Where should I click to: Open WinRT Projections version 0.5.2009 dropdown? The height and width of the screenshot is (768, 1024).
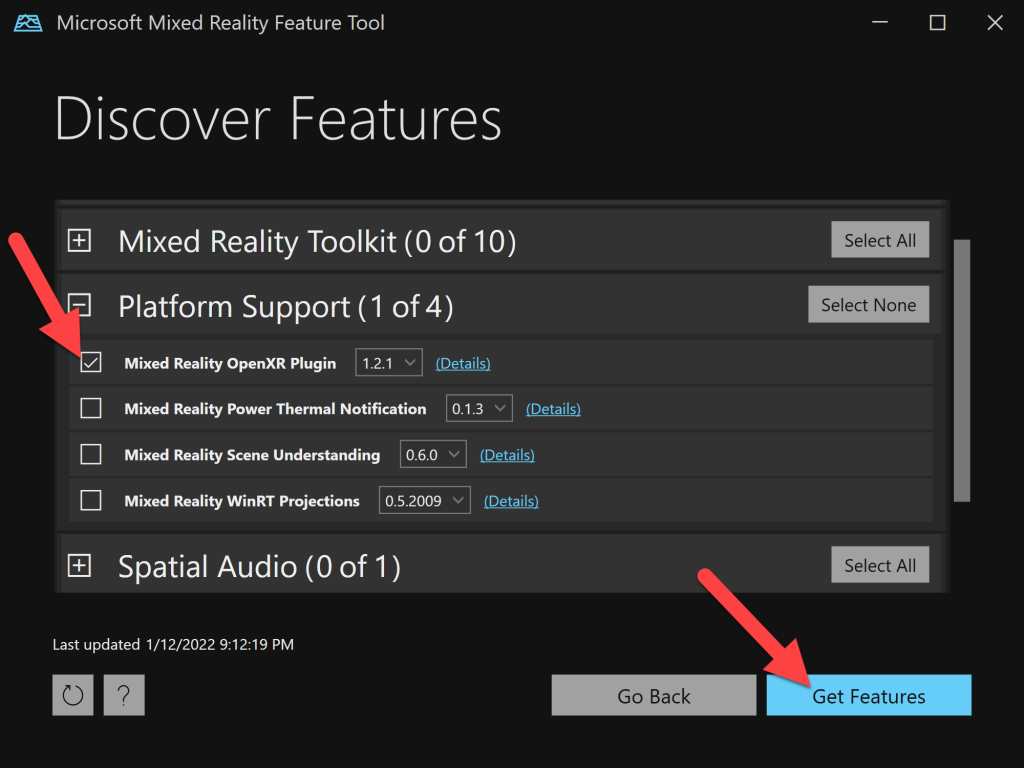click(x=424, y=500)
